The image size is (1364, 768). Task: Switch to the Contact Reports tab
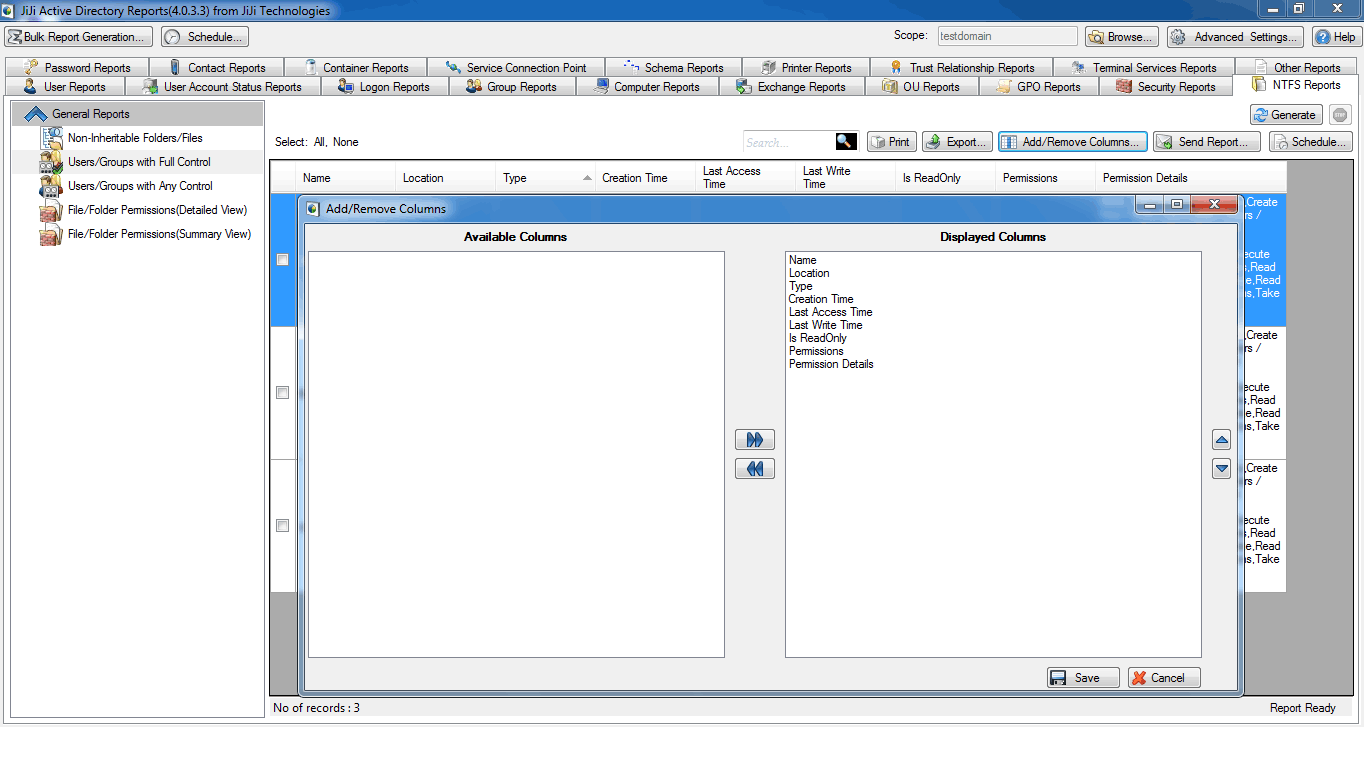coord(217,68)
